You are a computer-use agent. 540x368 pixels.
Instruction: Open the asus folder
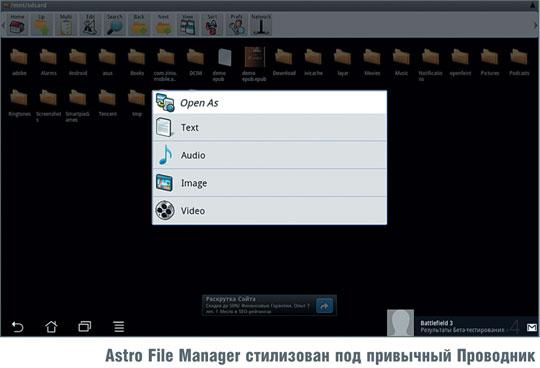point(107,62)
